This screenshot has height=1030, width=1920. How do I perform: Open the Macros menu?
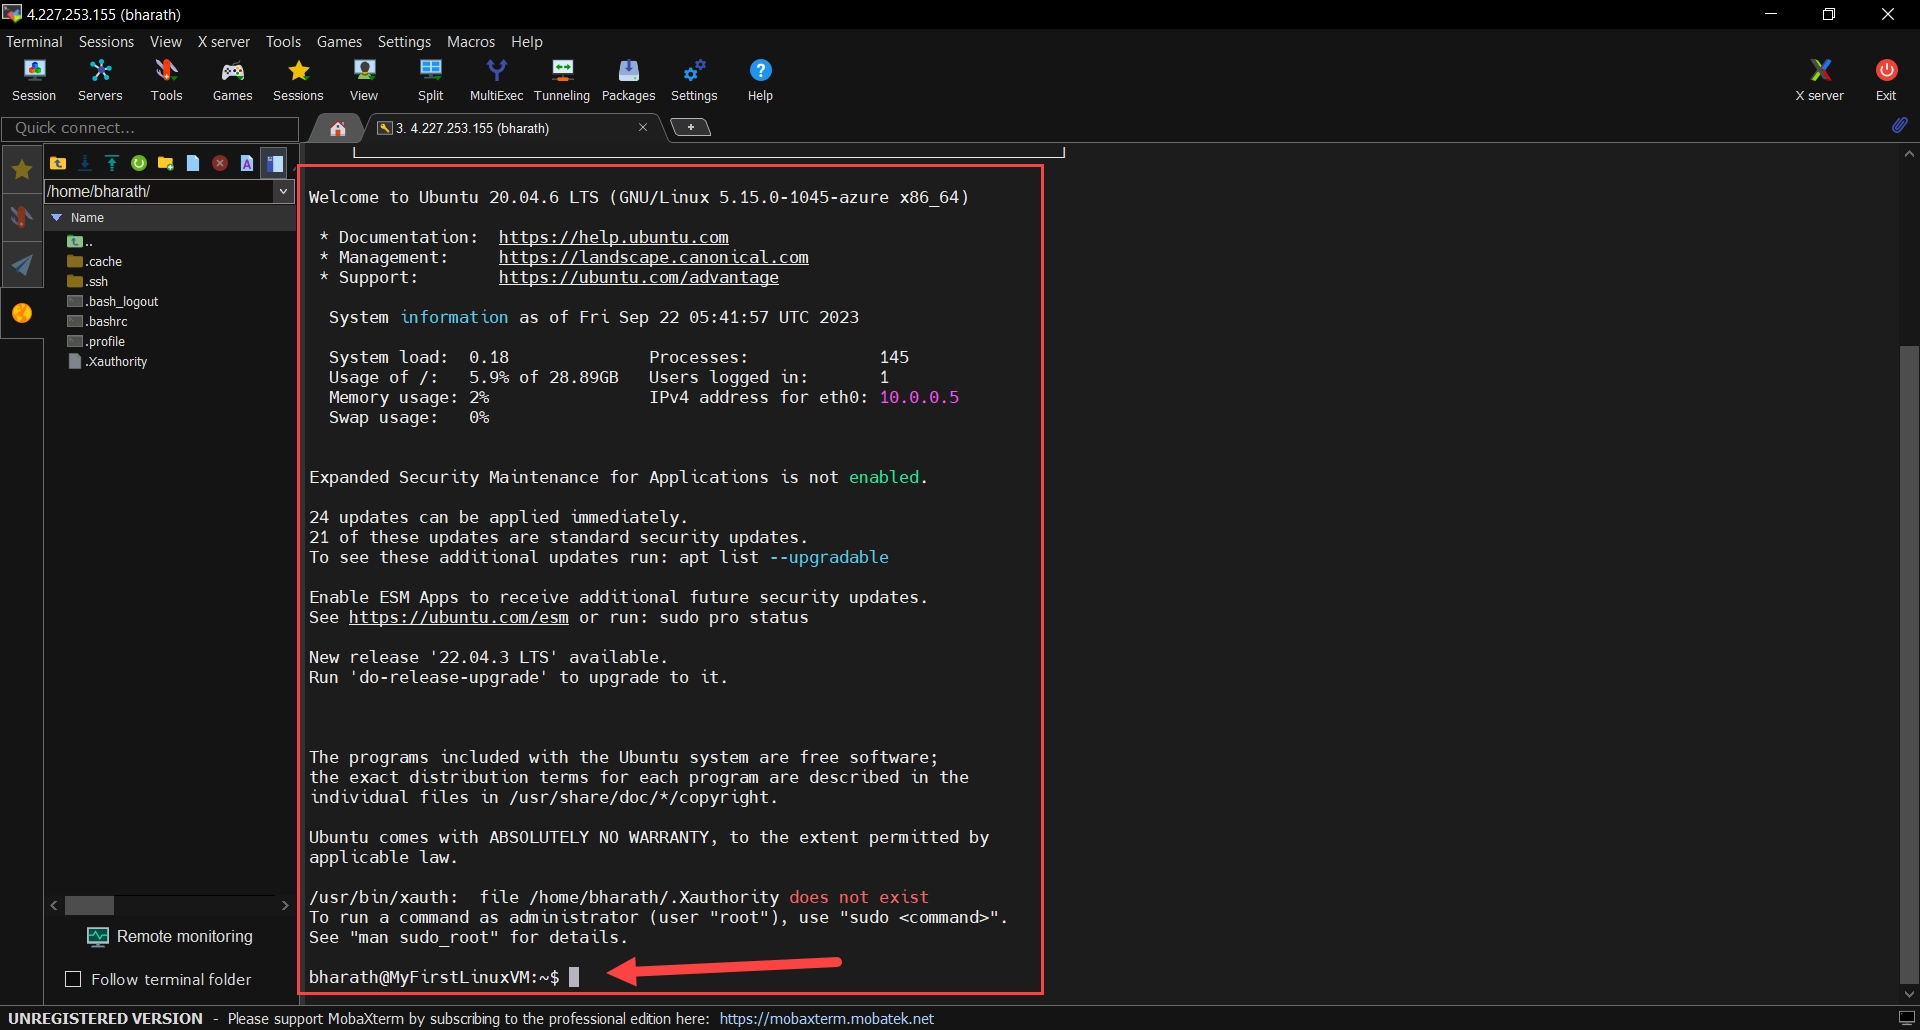point(471,42)
